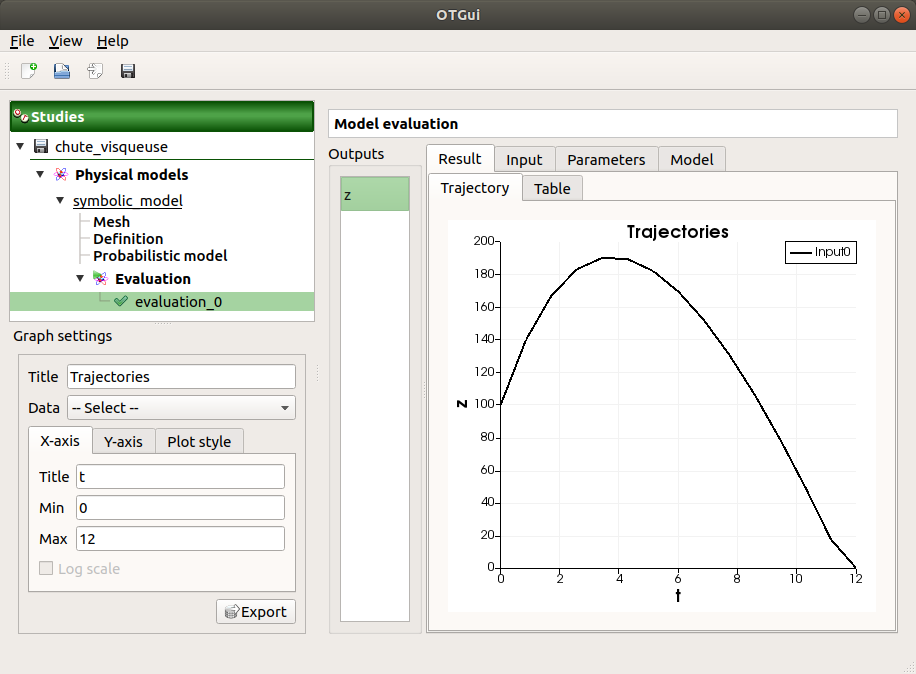This screenshot has width=916, height=674.
Task: Click the Export button
Action: coord(256,611)
